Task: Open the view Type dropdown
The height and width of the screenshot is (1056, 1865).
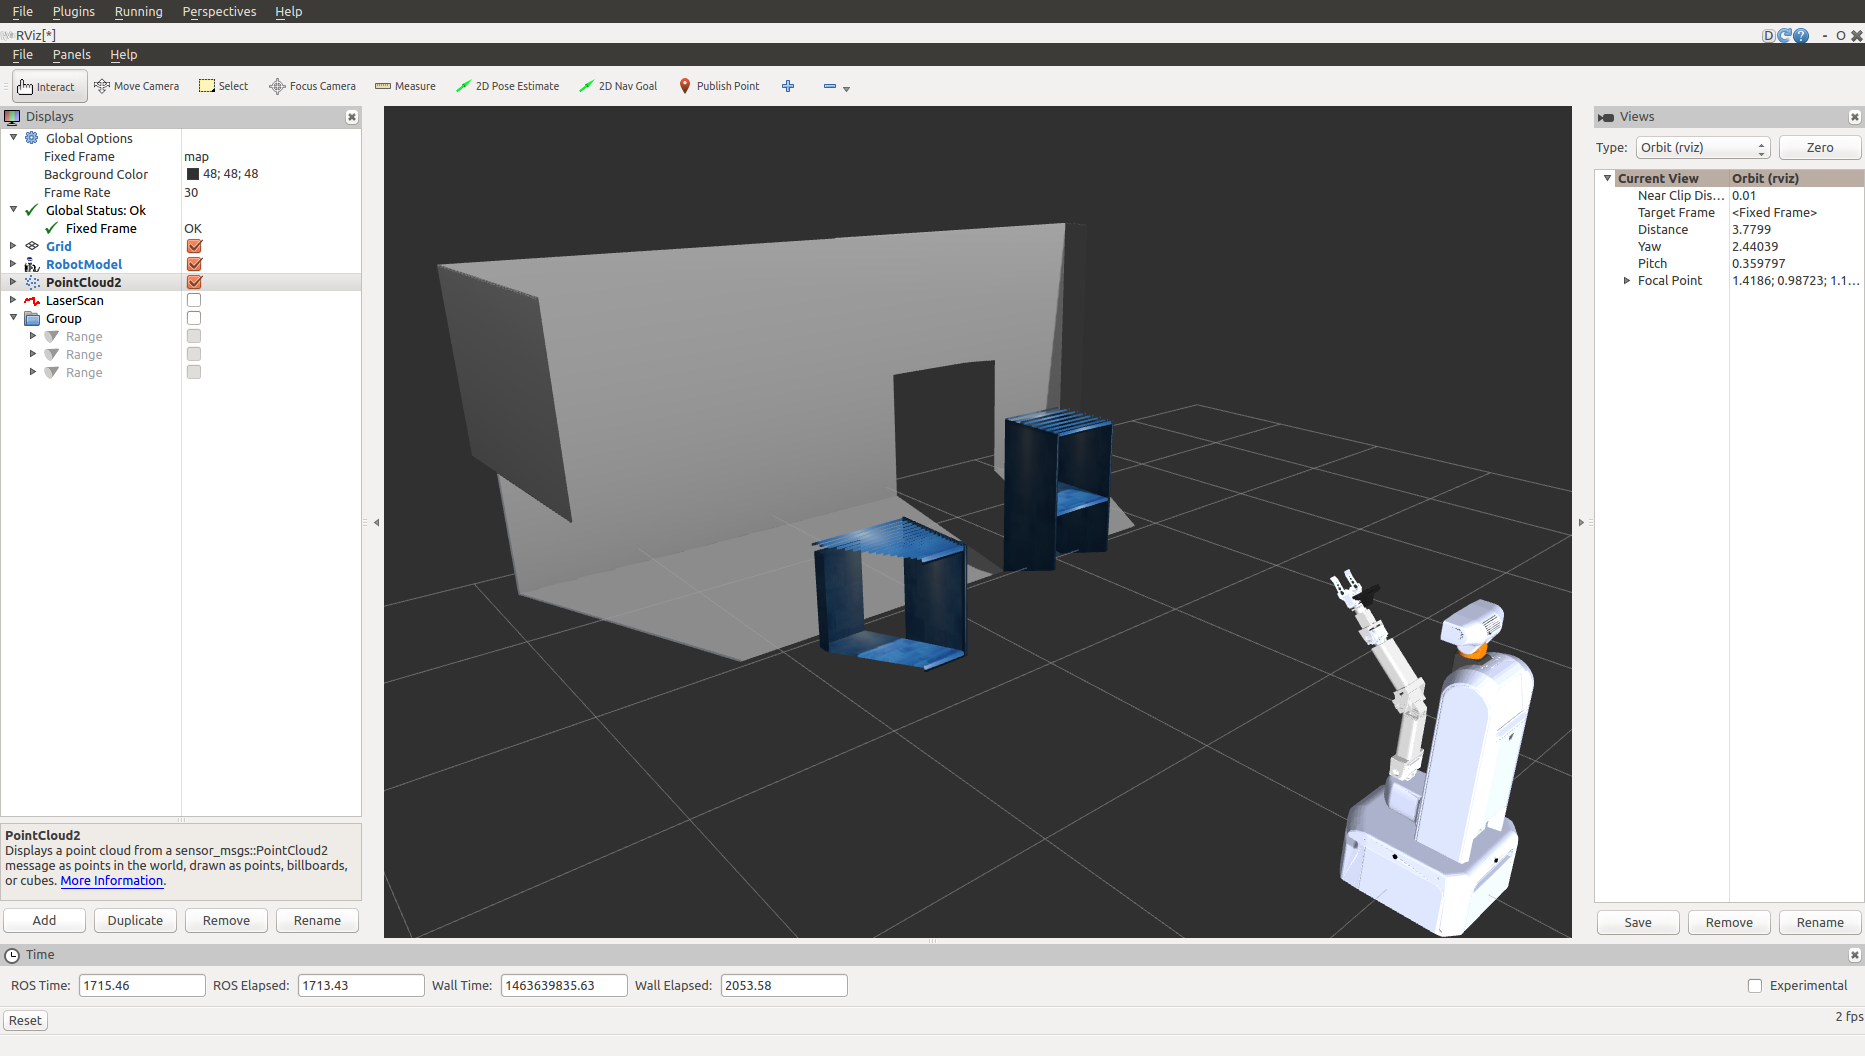Action: pos(1702,148)
